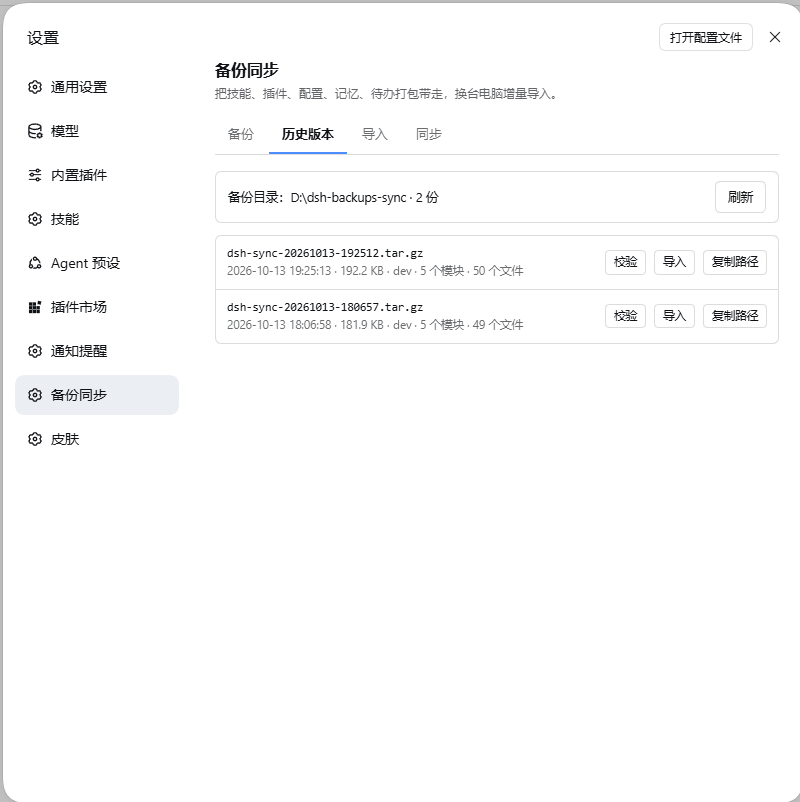The height and width of the screenshot is (802, 800).
Task: Close the settings dialog with X
Action: (x=775, y=37)
